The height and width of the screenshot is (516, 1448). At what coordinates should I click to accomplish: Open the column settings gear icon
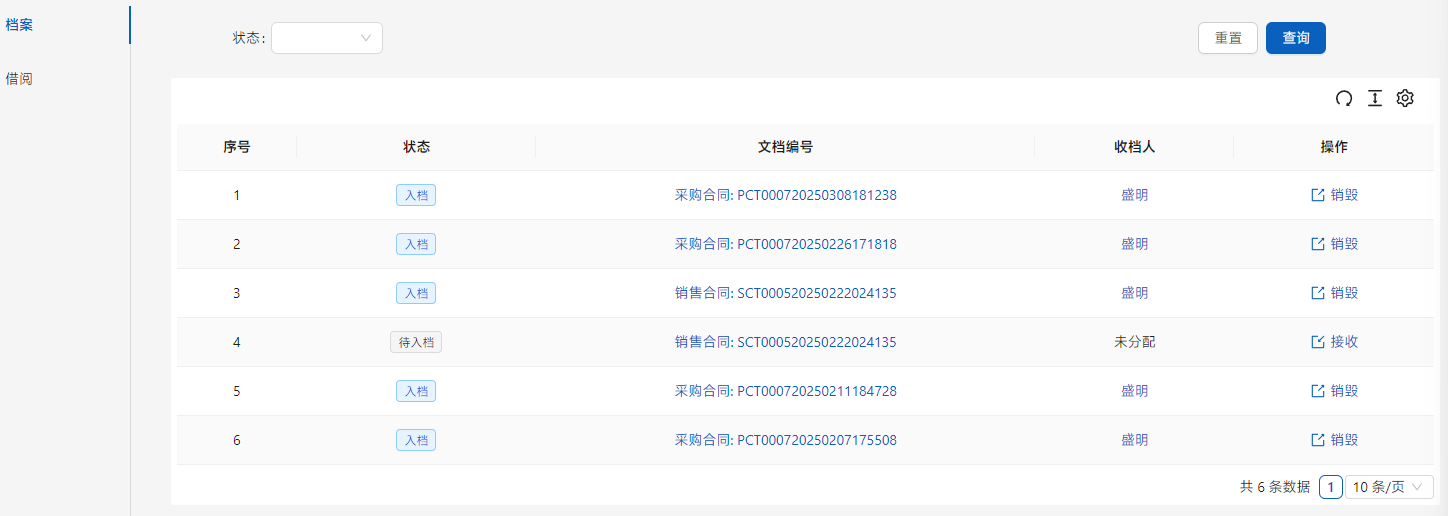[x=1405, y=98]
